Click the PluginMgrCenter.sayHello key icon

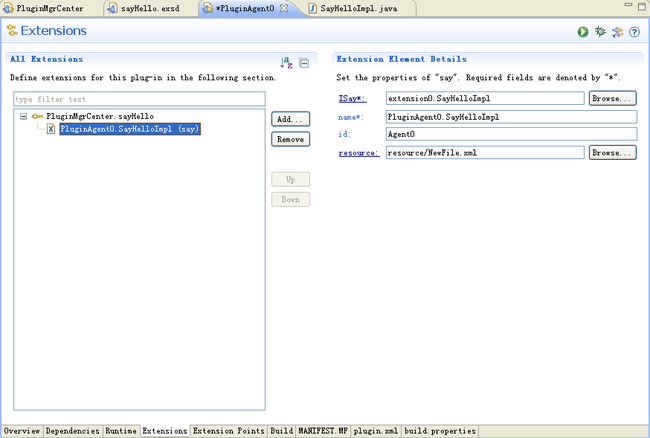coord(37,116)
